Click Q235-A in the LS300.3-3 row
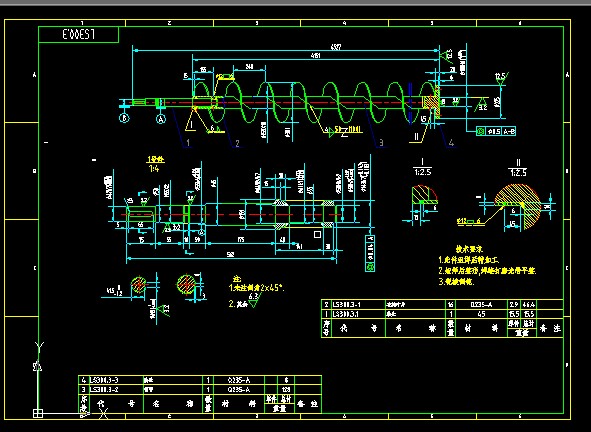 click(239, 380)
